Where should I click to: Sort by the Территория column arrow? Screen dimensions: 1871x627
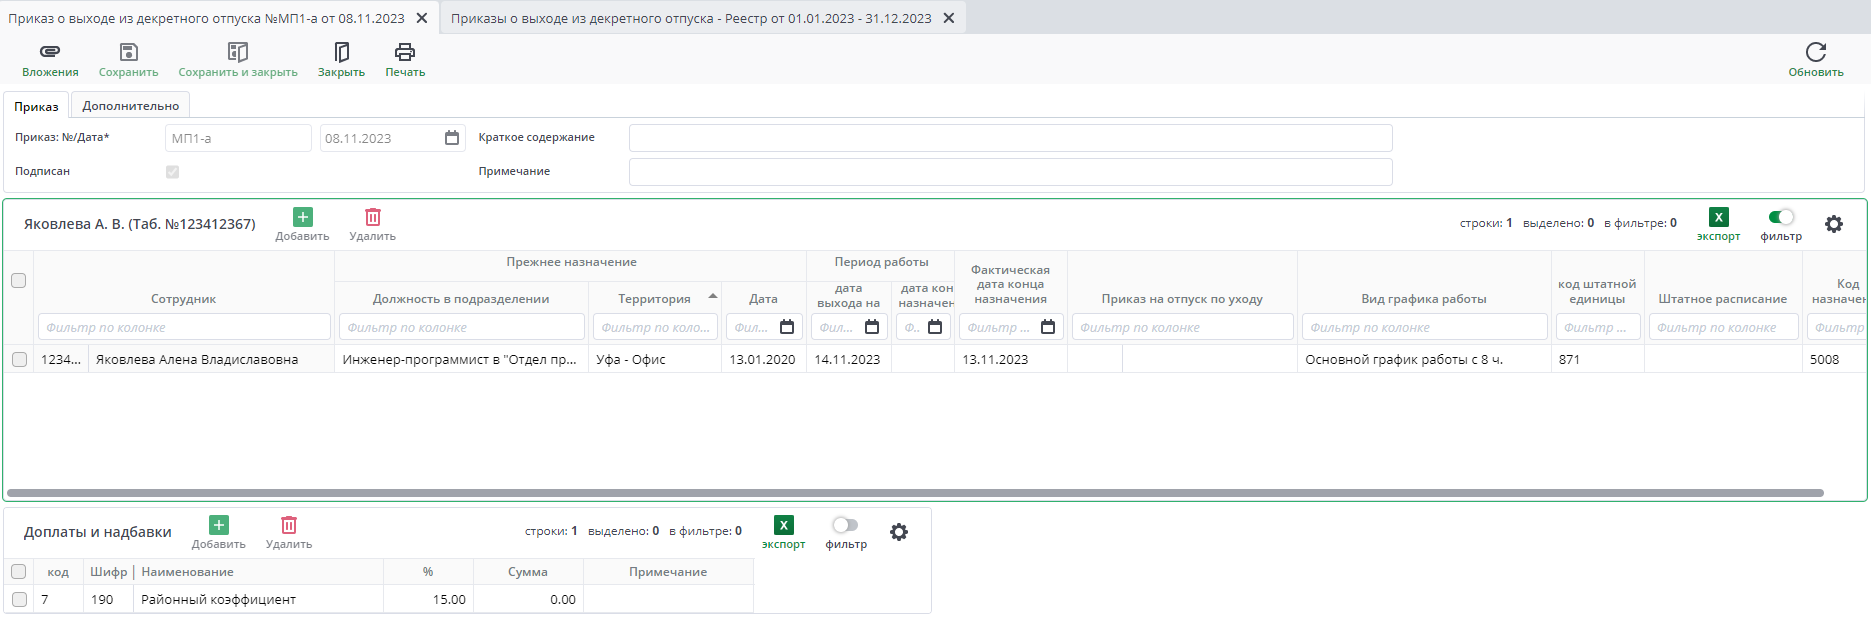[x=712, y=296]
